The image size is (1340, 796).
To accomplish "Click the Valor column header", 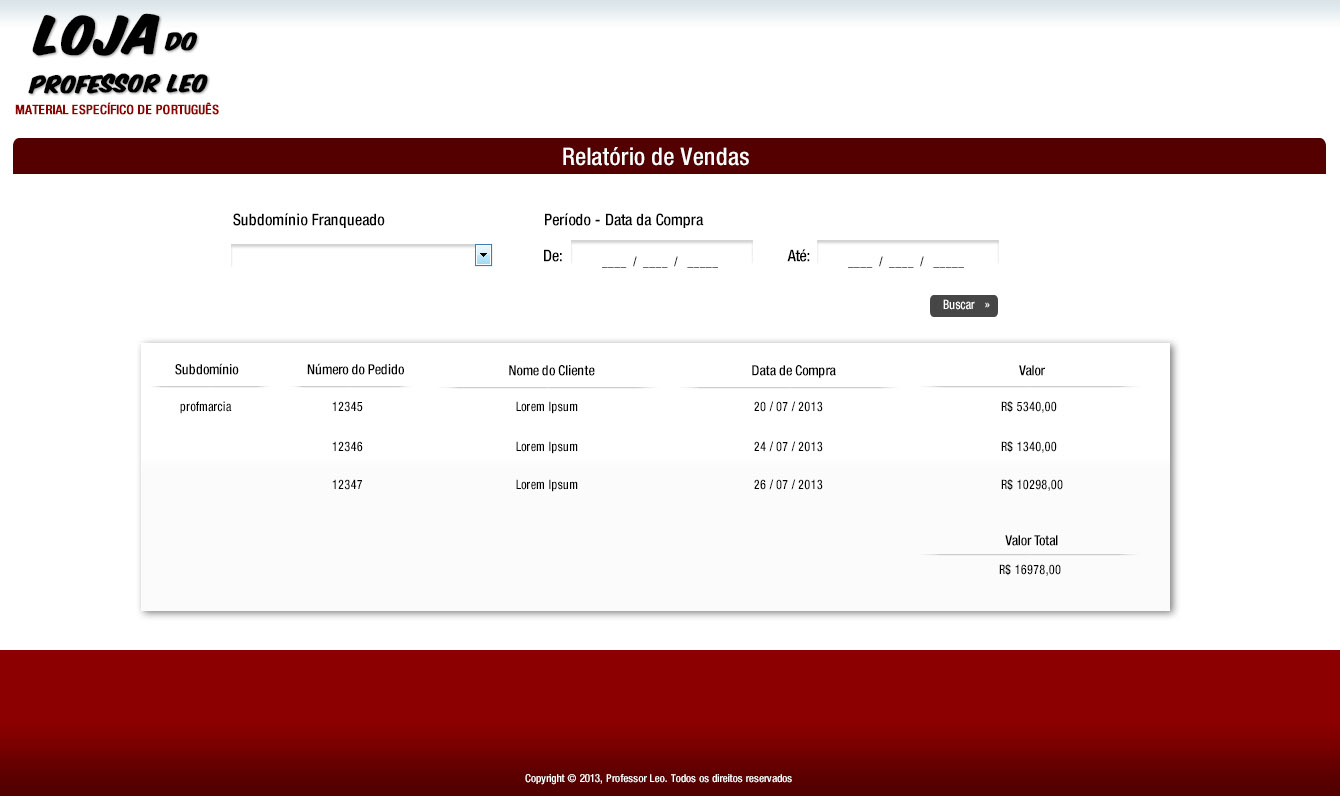I will pos(1031,371).
